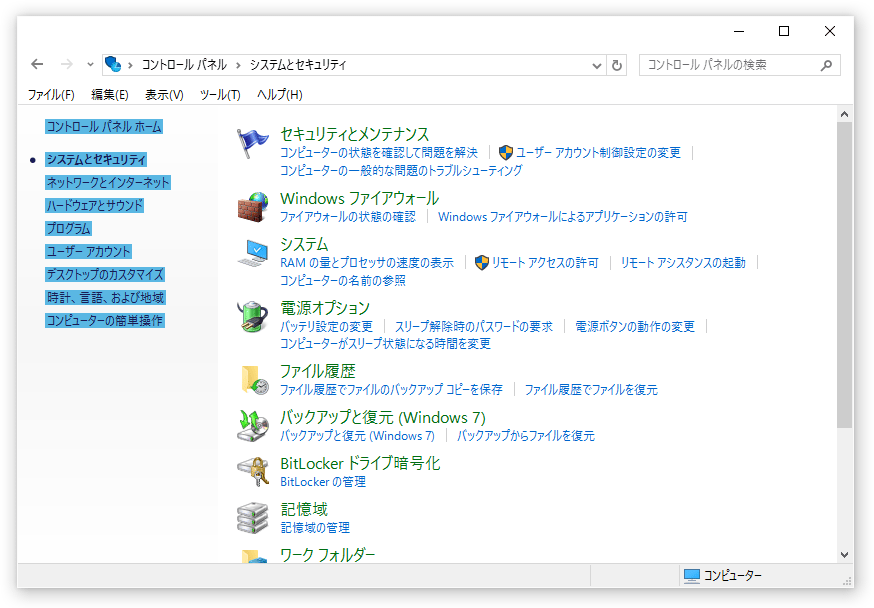Click the Windows Firewall brick wall icon
The height and width of the screenshot is (608, 874).
click(x=253, y=207)
